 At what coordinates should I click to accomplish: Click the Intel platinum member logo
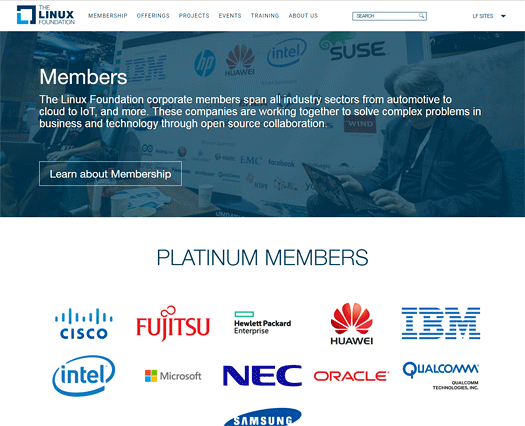pos(84,376)
